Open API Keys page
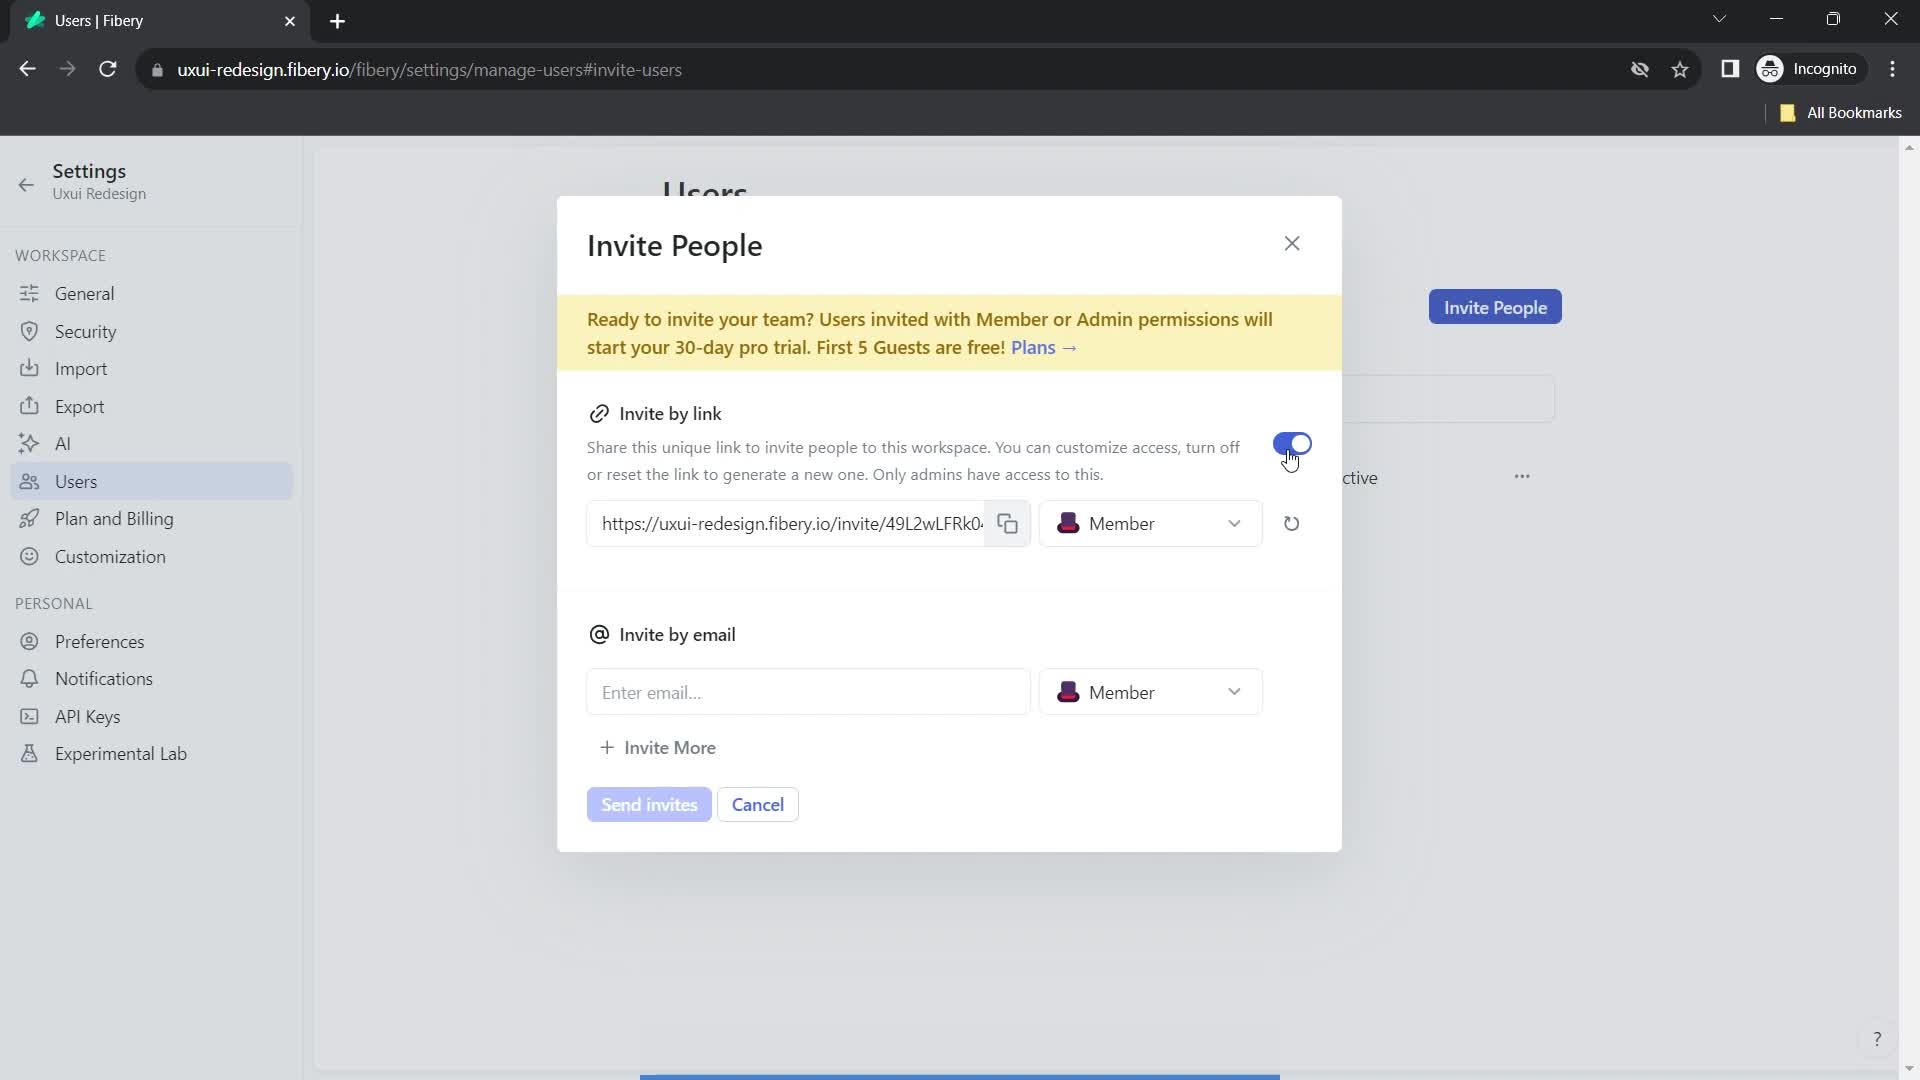 (152, 717)
